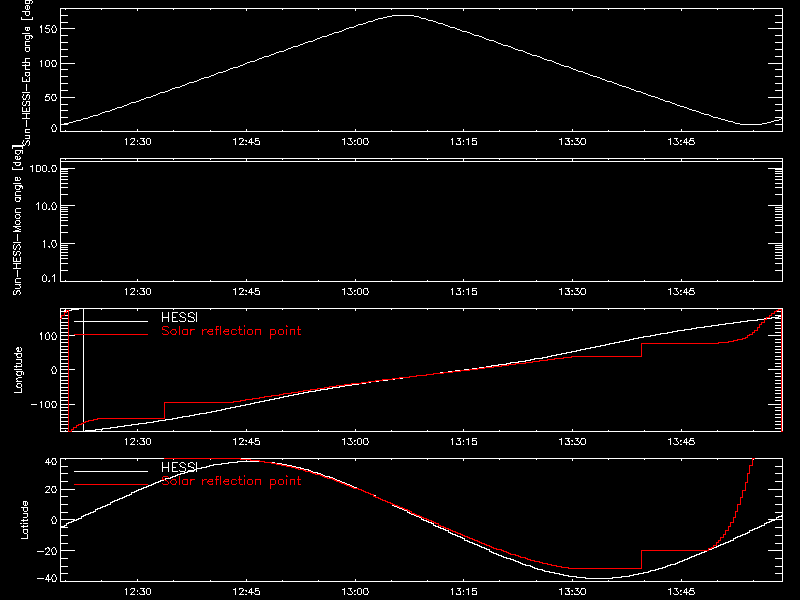Click 100 tick on Earth angle axis
This screenshot has height=600, width=800.
coord(48,63)
